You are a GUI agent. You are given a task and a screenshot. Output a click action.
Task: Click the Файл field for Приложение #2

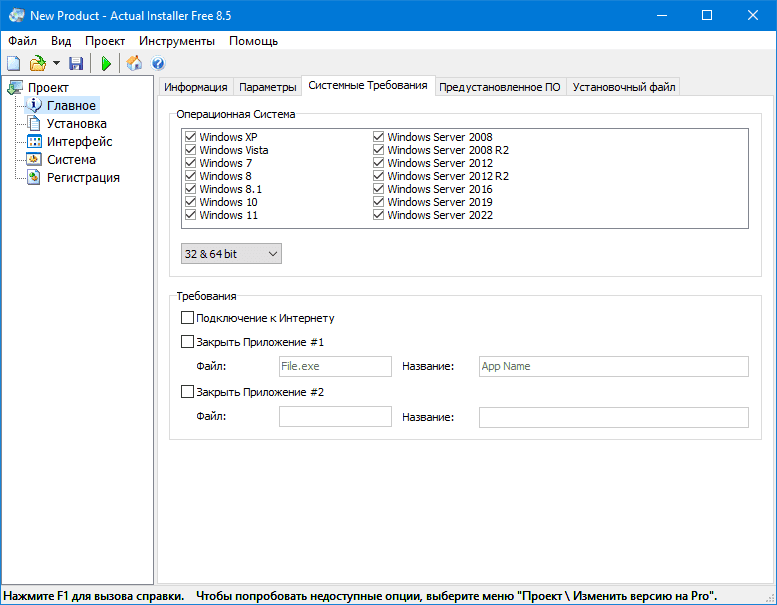335,417
